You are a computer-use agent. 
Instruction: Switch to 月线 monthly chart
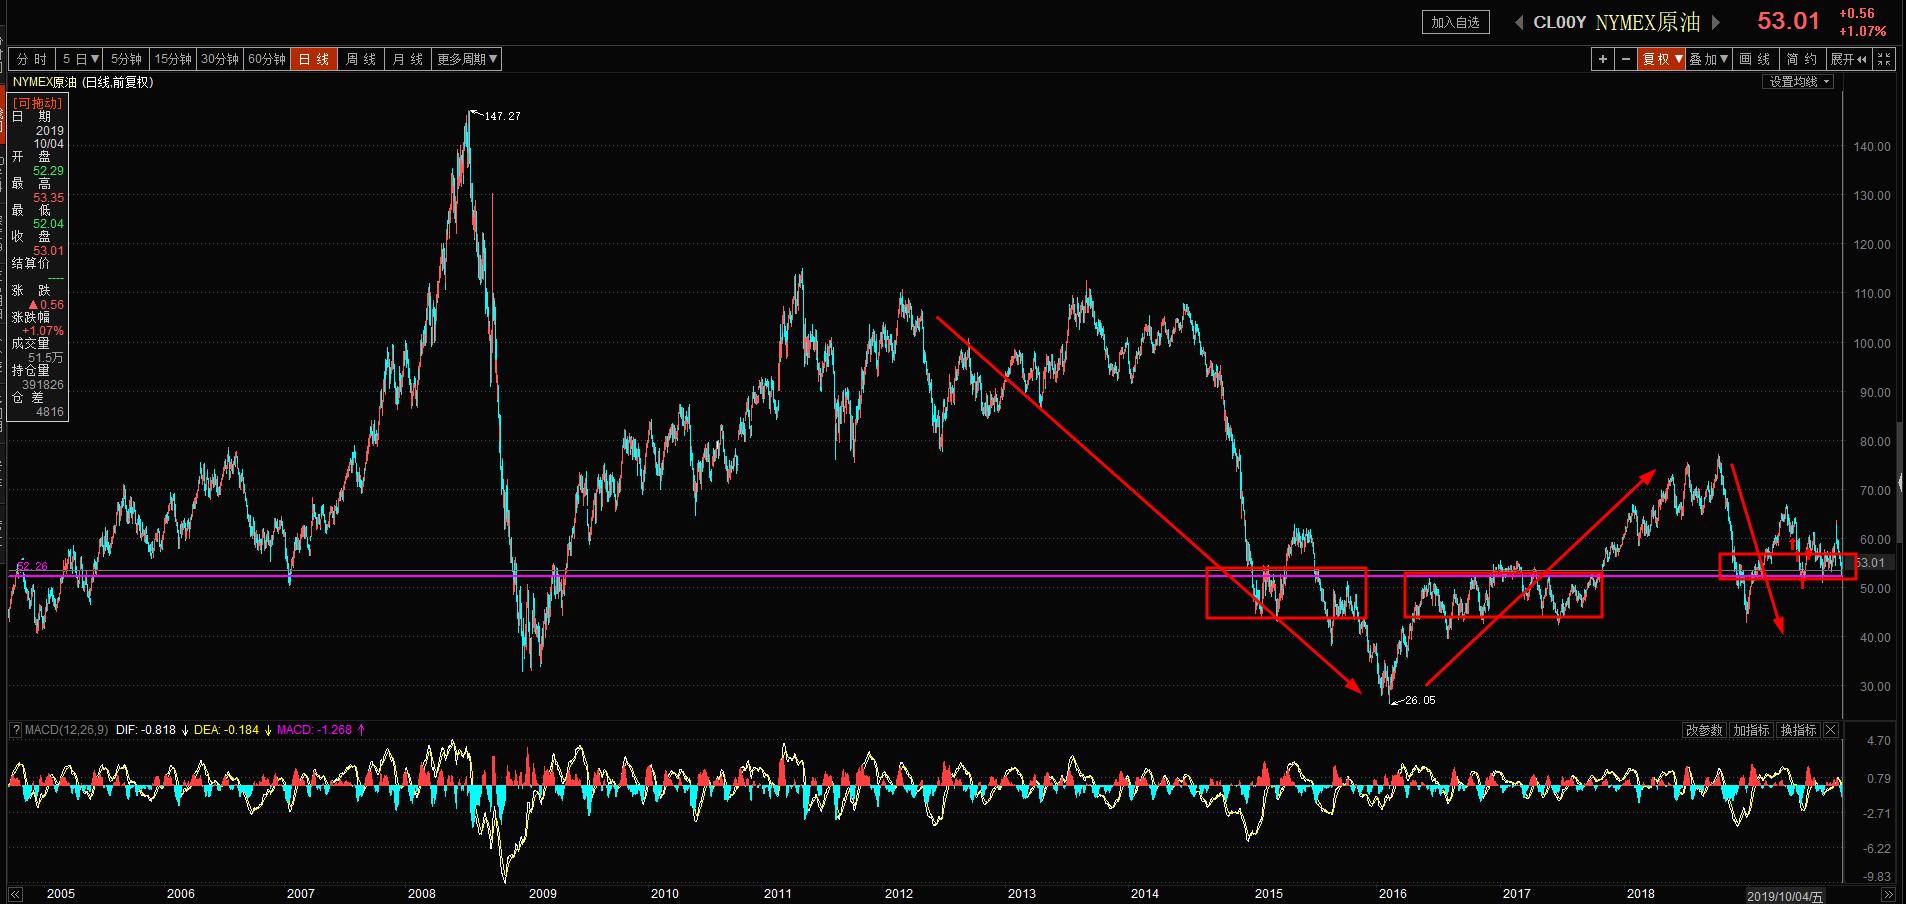coord(408,59)
